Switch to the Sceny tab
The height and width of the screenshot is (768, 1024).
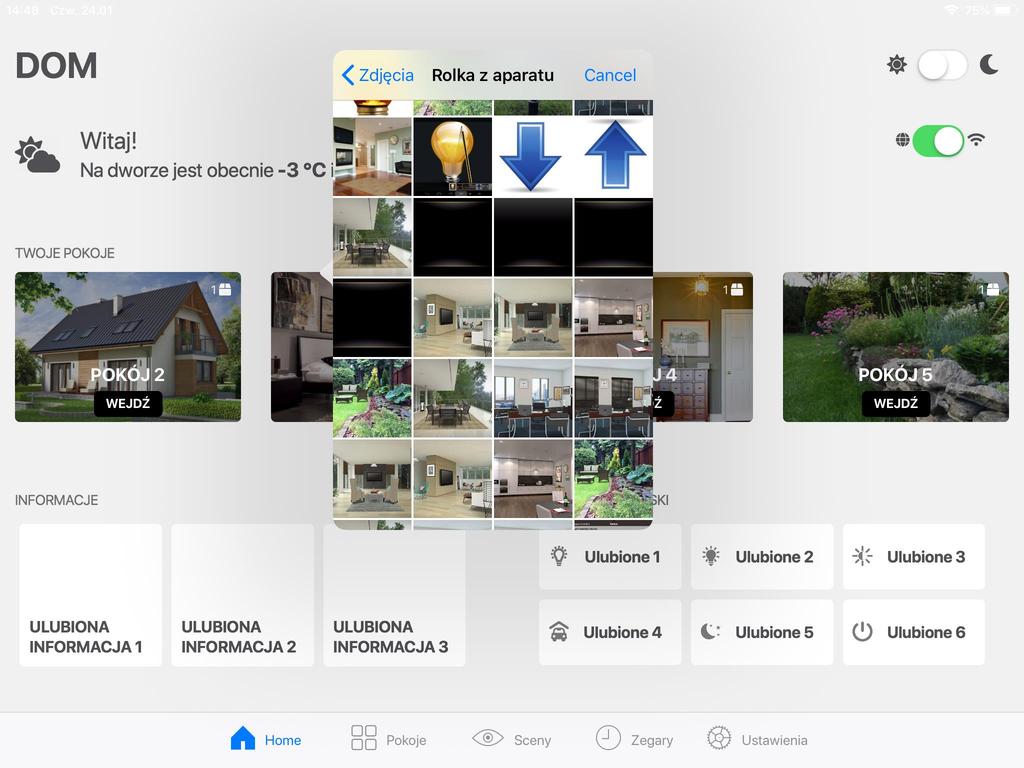tap(512, 739)
